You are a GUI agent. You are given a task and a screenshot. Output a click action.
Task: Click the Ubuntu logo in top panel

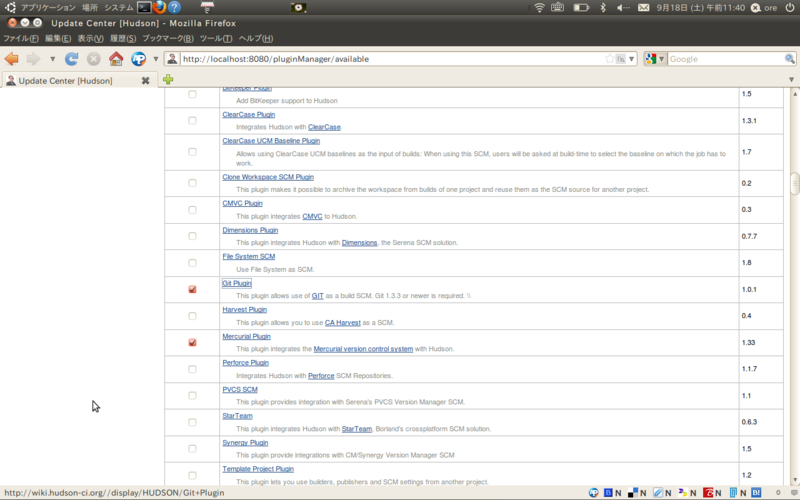click(x=10, y=7)
